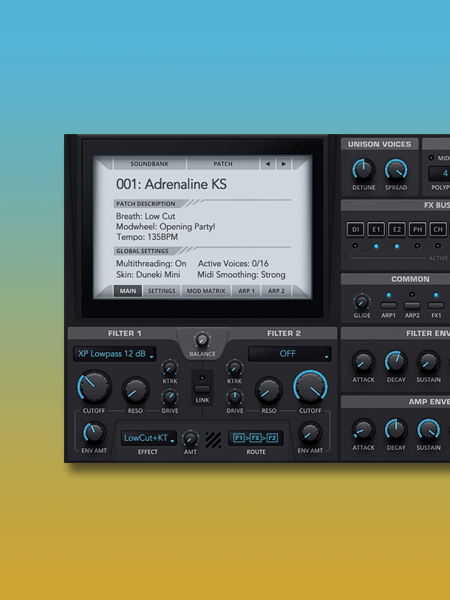Switch to the MAIN display tab

tap(128, 291)
